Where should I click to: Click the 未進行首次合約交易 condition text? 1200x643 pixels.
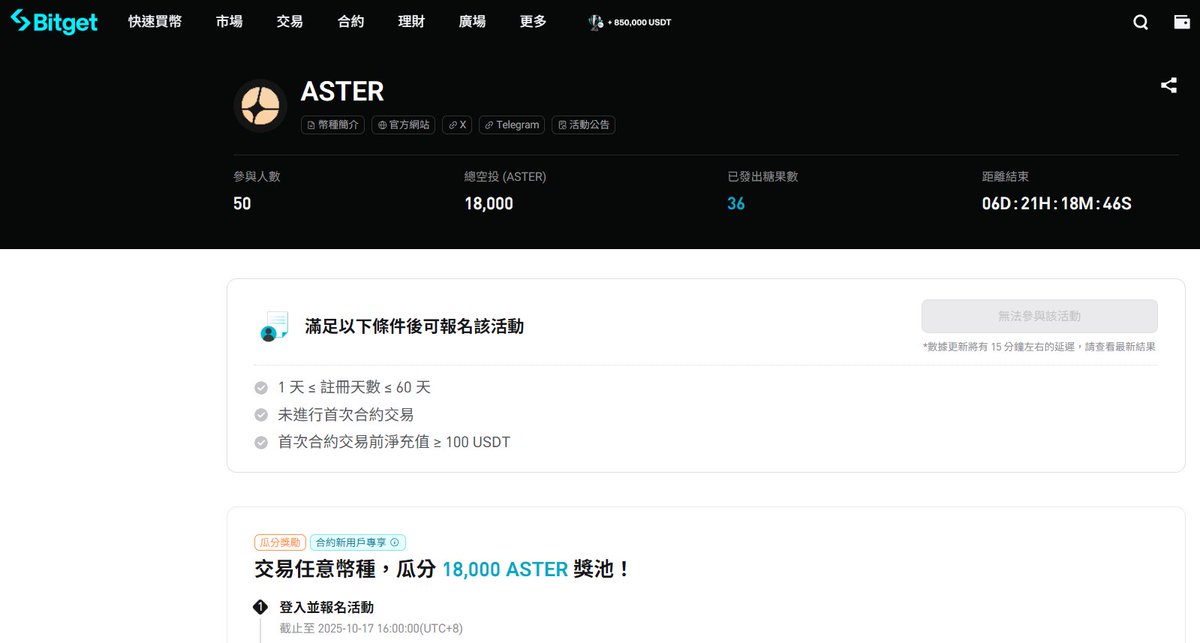pos(346,414)
